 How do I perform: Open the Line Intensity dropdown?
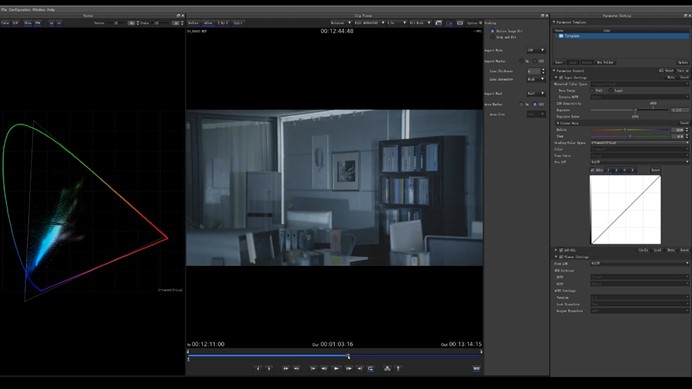[536, 79]
